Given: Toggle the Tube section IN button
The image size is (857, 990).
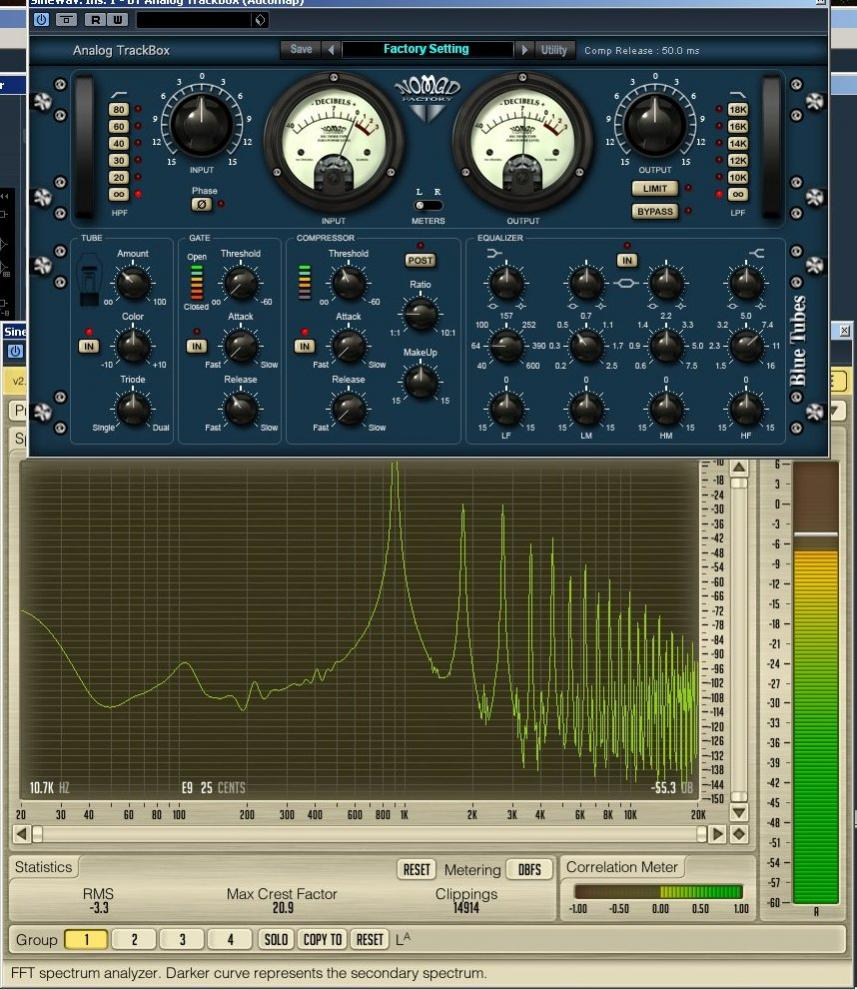Looking at the screenshot, I should point(88,346).
